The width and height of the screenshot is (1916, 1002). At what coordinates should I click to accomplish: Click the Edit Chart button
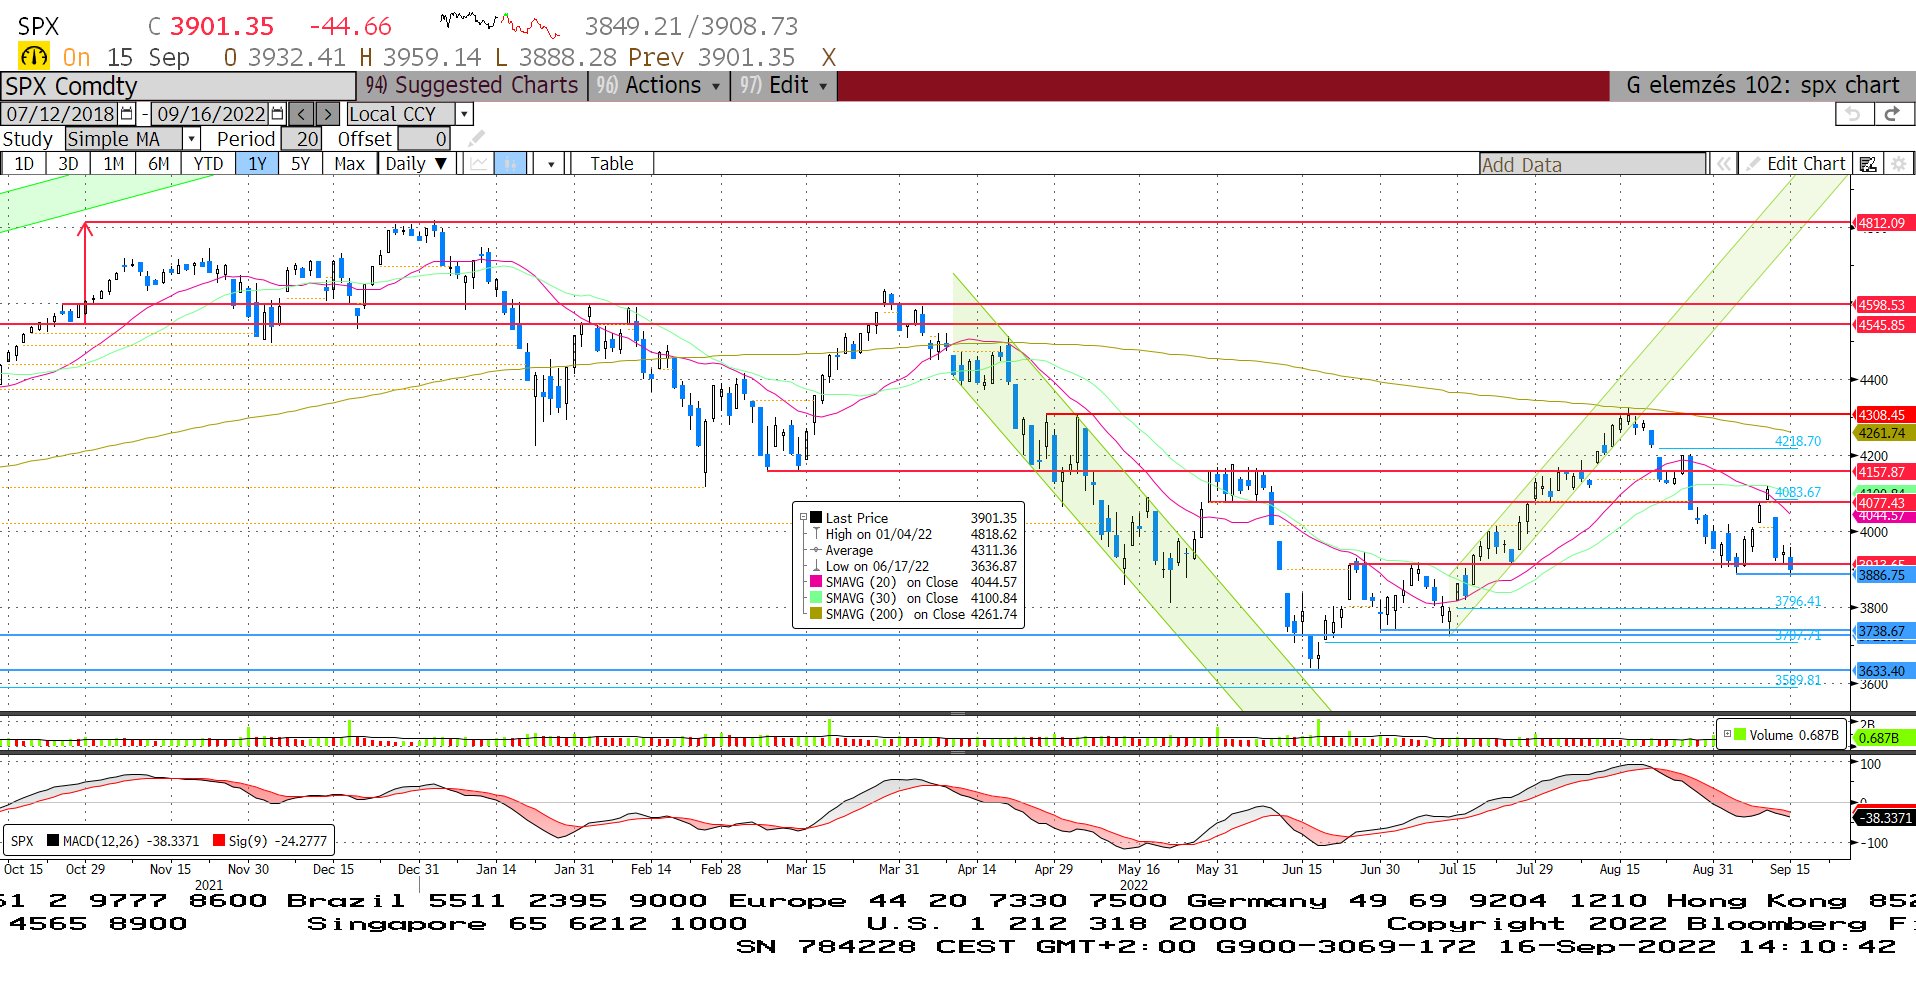pyautogui.click(x=1796, y=164)
